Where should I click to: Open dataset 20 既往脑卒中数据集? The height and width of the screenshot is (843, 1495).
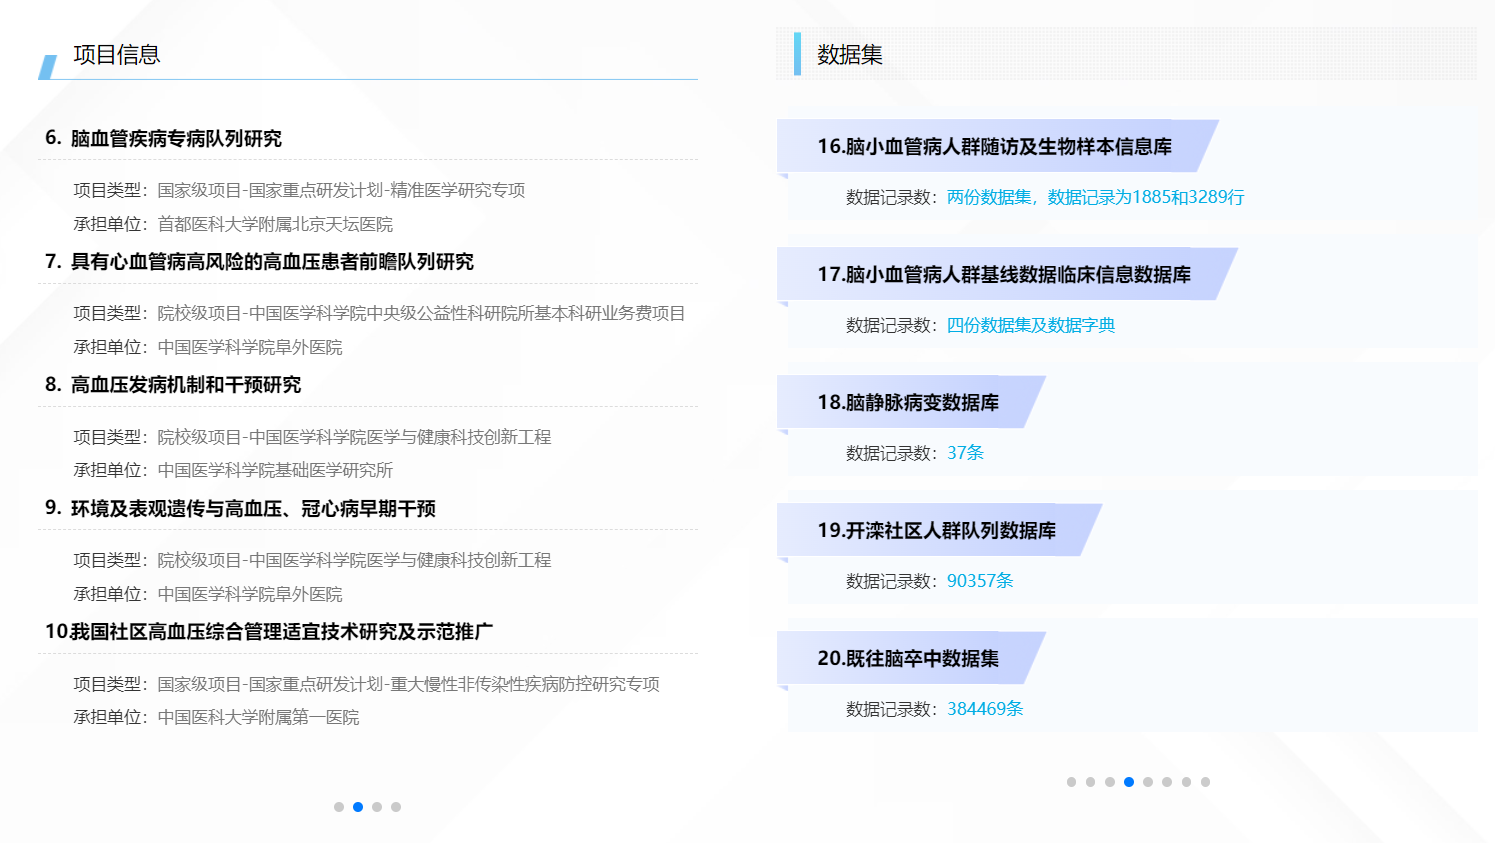pos(908,659)
